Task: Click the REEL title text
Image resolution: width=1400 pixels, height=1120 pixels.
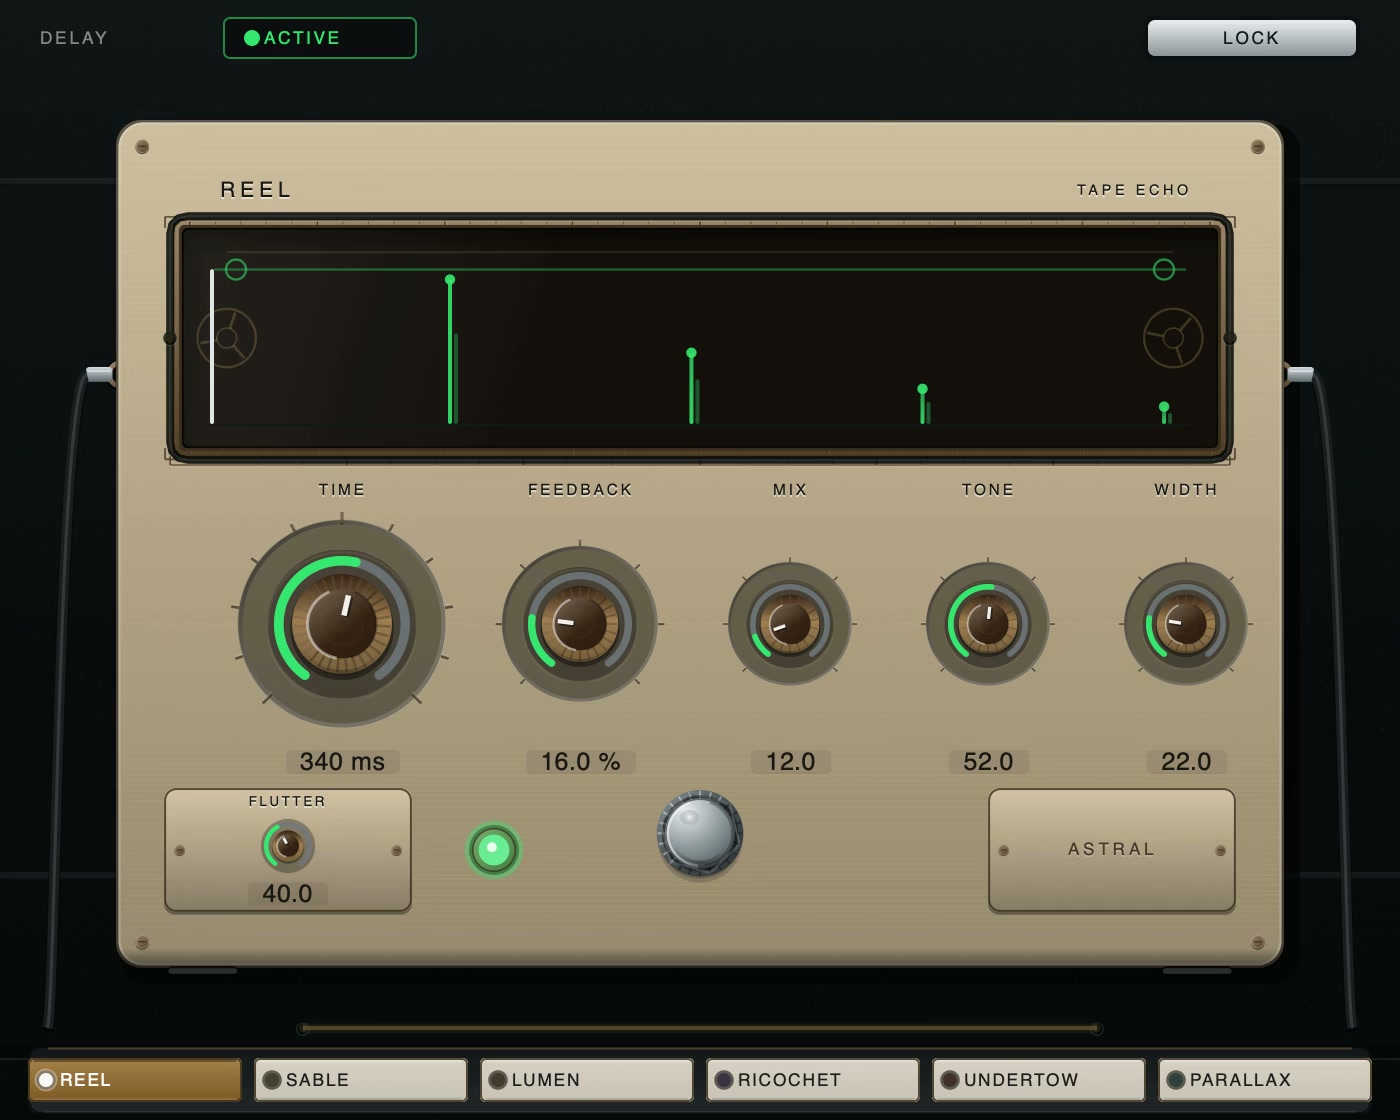Action: click(x=256, y=190)
